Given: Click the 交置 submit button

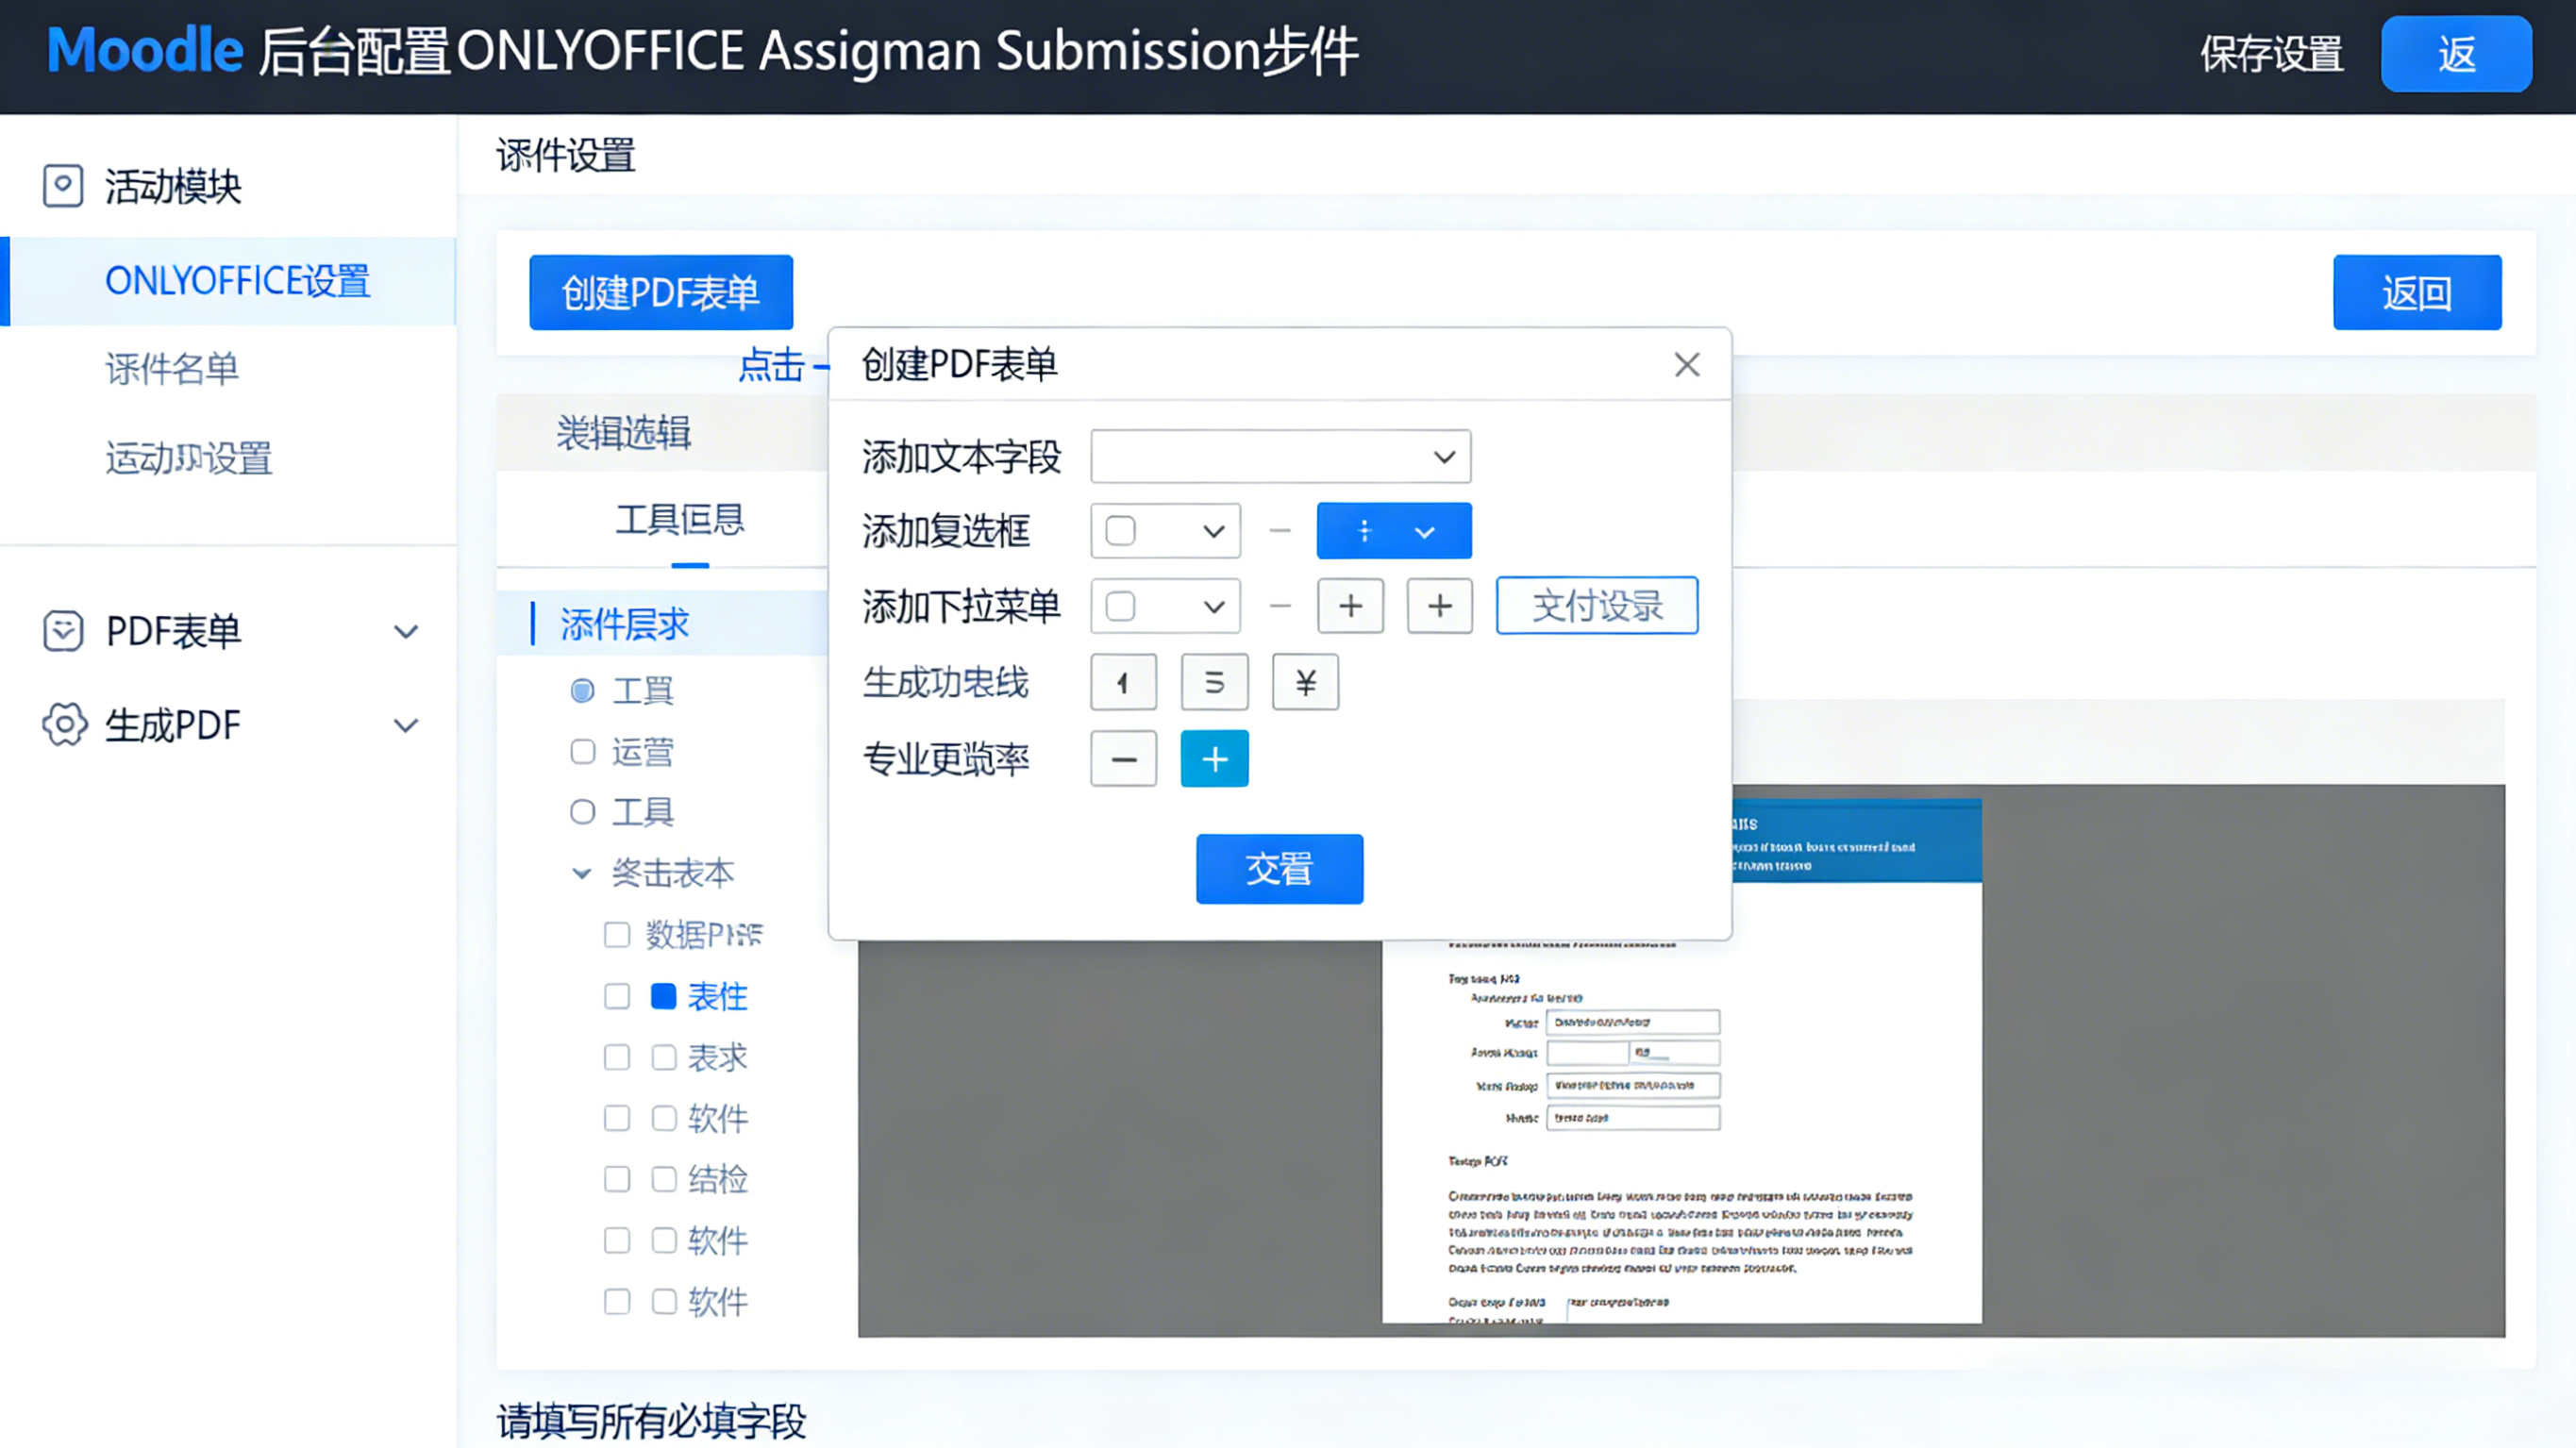Looking at the screenshot, I should click(x=1279, y=869).
